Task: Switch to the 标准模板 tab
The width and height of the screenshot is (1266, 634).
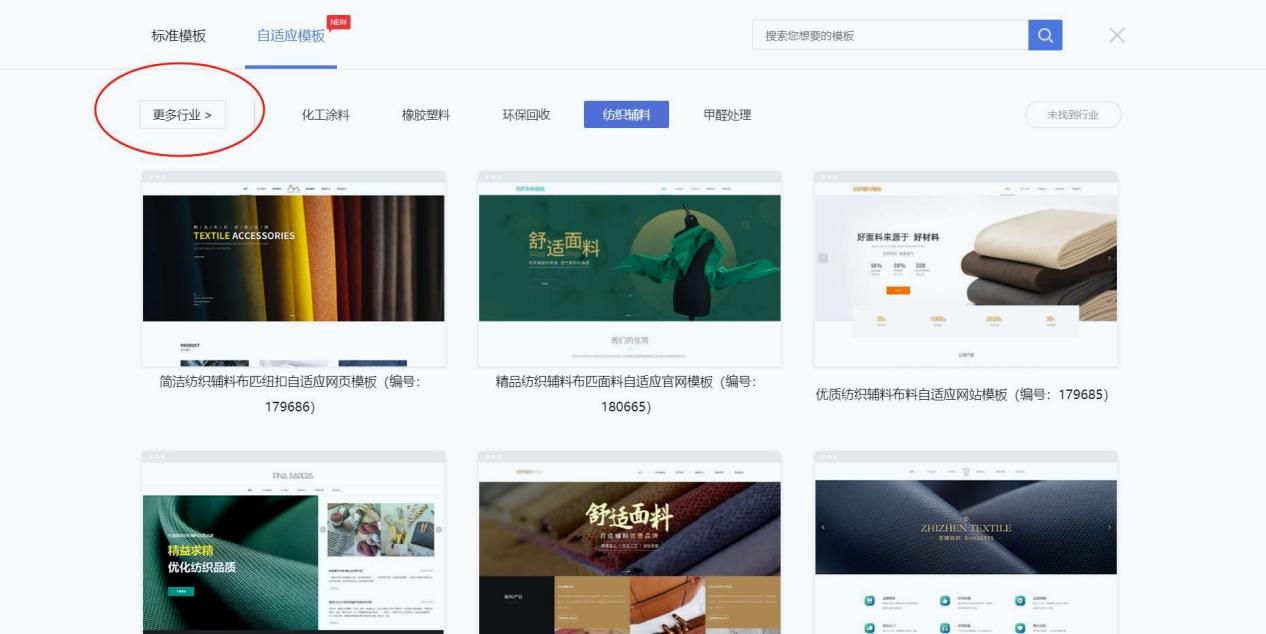Action: pyautogui.click(x=179, y=35)
